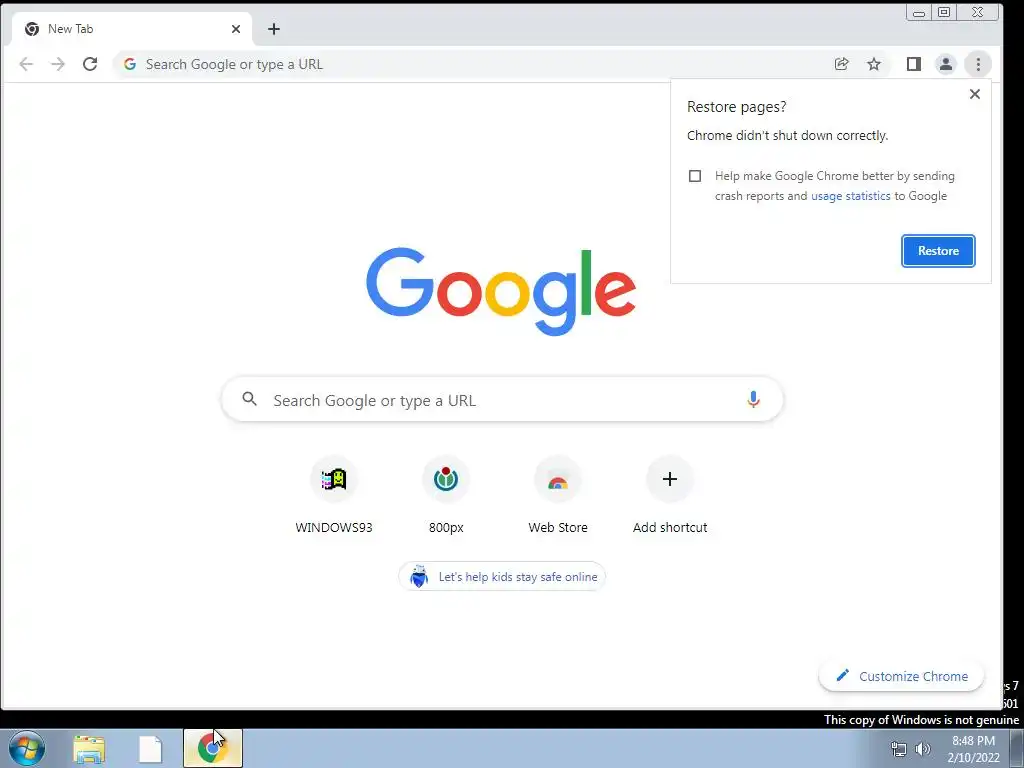
Task: Open the blank document taskbar icon
Action: 150,749
